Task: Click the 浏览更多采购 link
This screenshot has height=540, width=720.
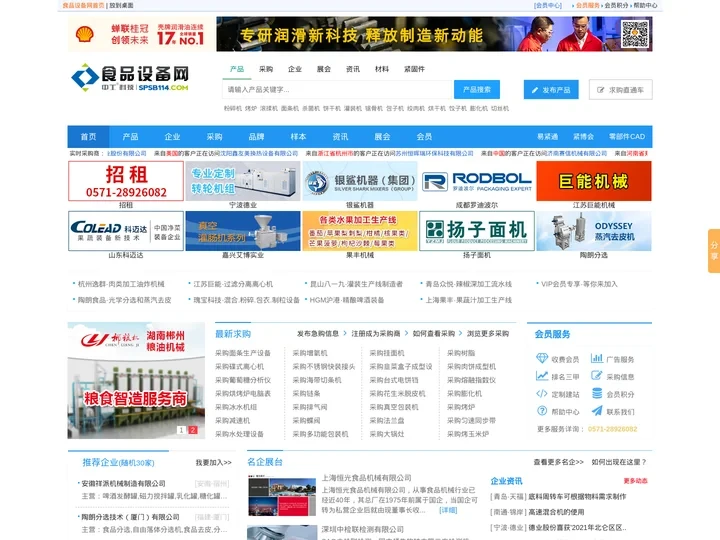Action: click(488, 334)
